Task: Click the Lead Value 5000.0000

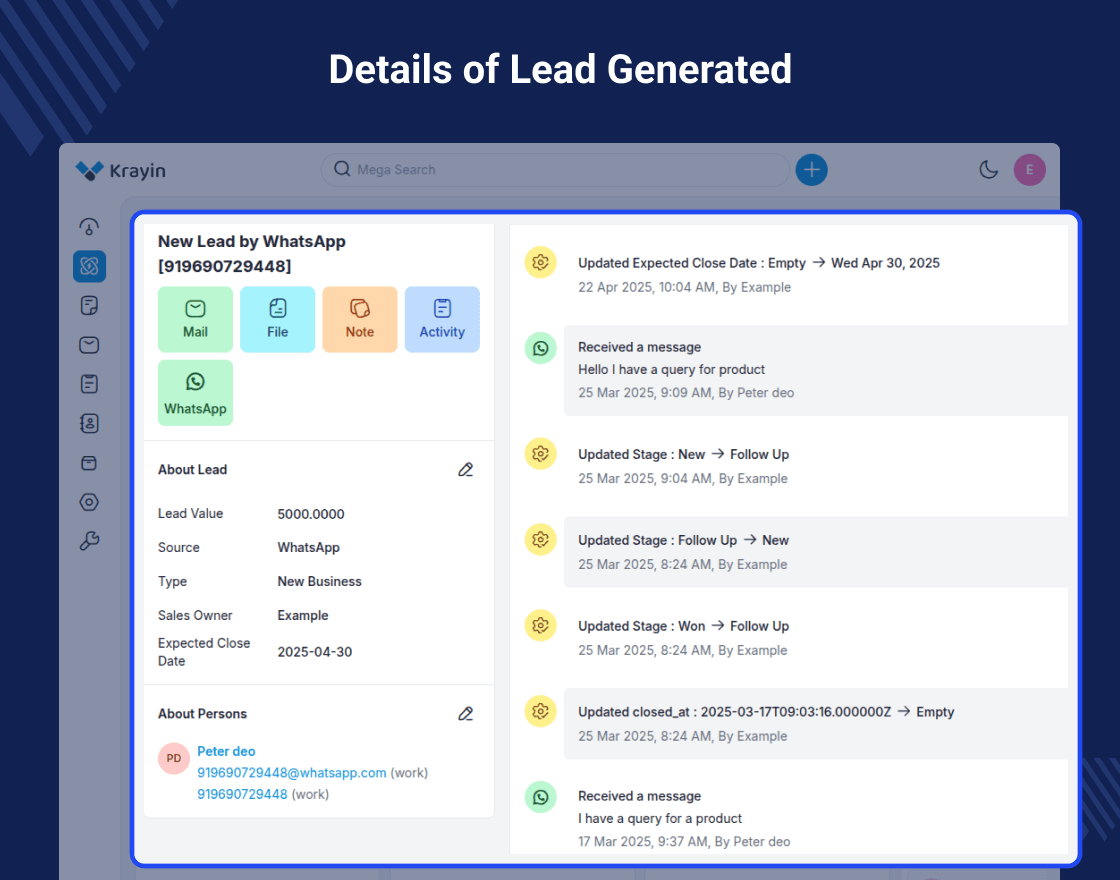Action: click(311, 514)
